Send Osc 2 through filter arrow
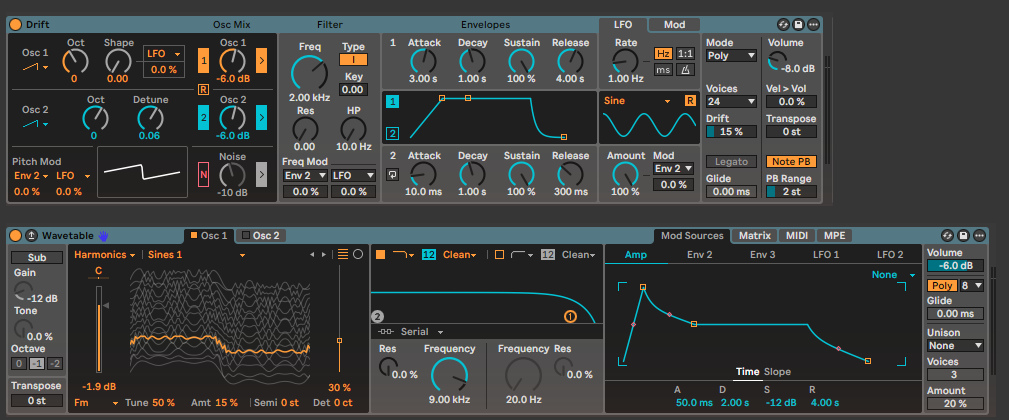 [x=262, y=118]
